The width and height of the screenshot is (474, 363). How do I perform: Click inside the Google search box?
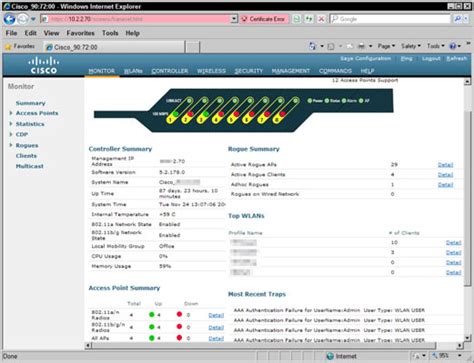tap(390, 19)
